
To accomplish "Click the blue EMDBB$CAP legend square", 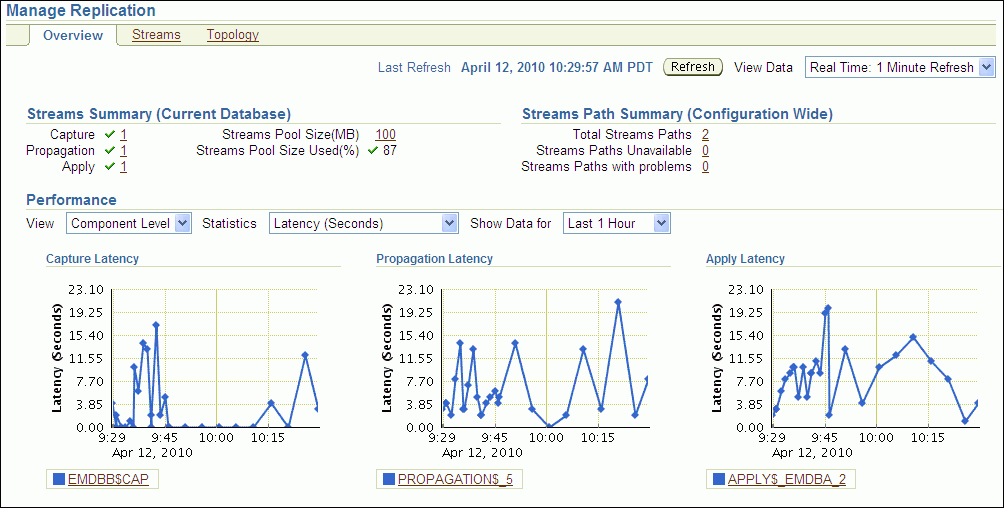I will coord(59,480).
